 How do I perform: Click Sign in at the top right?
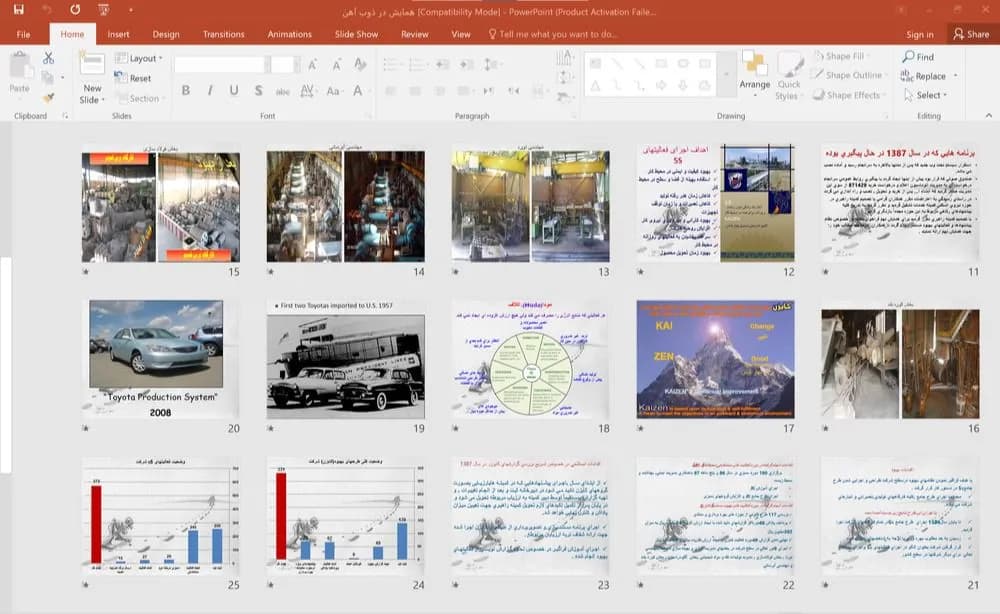pos(920,34)
